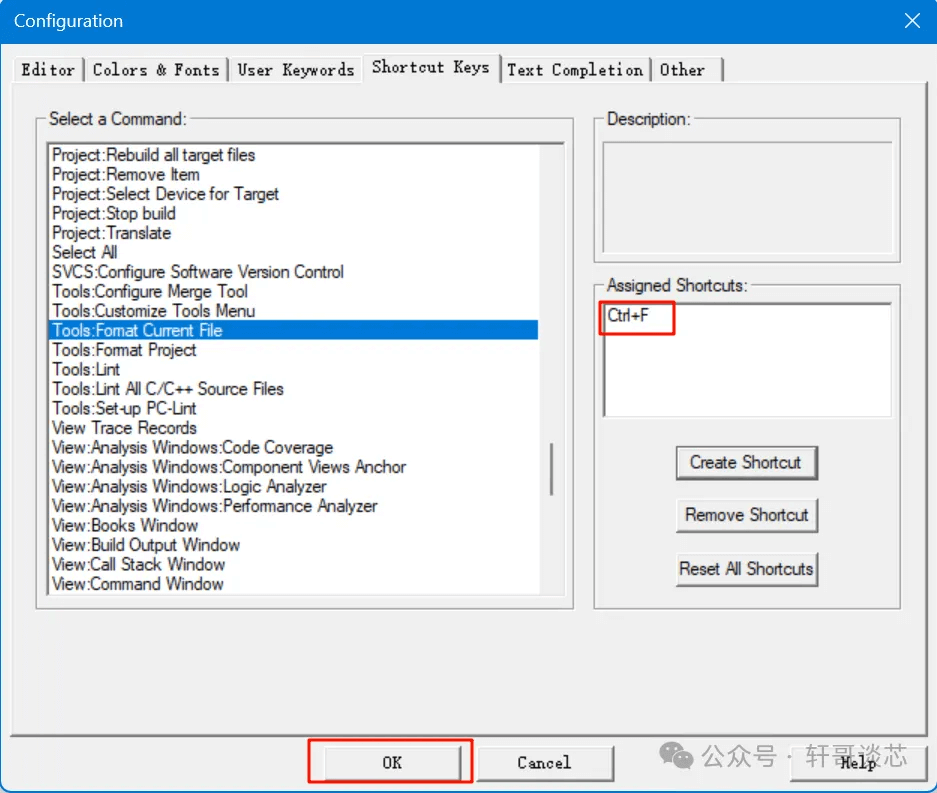
Task: Click Reset All Shortcuts button
Action: click(746, 569)
